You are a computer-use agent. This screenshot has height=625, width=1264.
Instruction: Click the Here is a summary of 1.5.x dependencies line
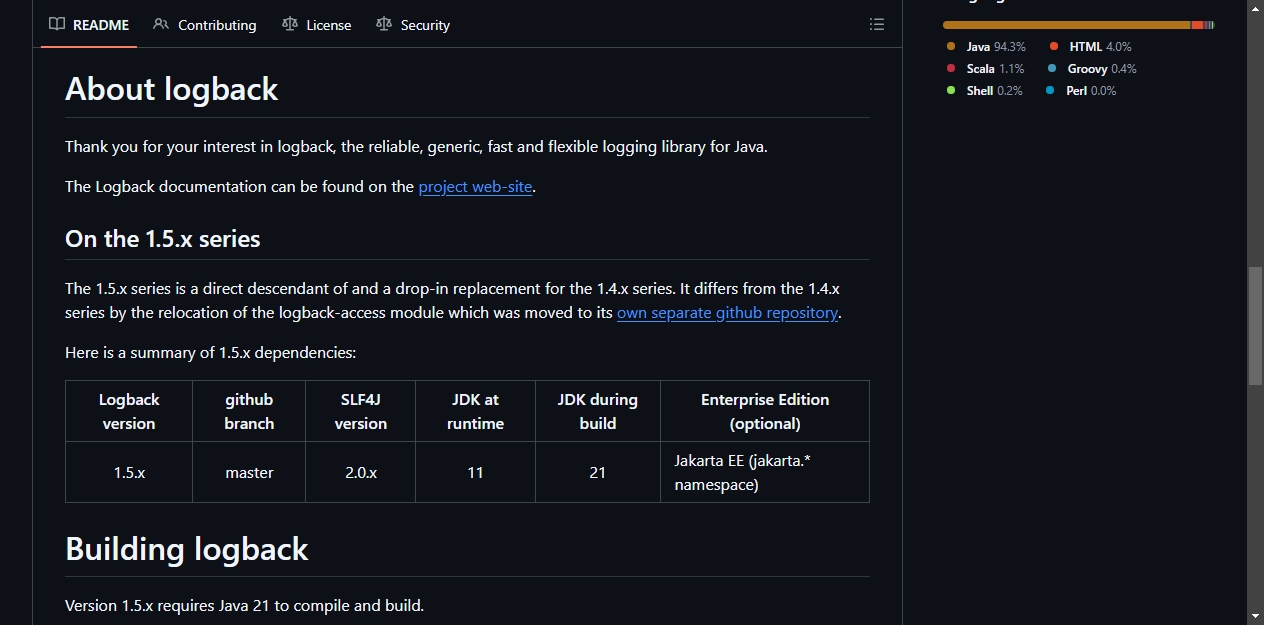pos(210,352)
